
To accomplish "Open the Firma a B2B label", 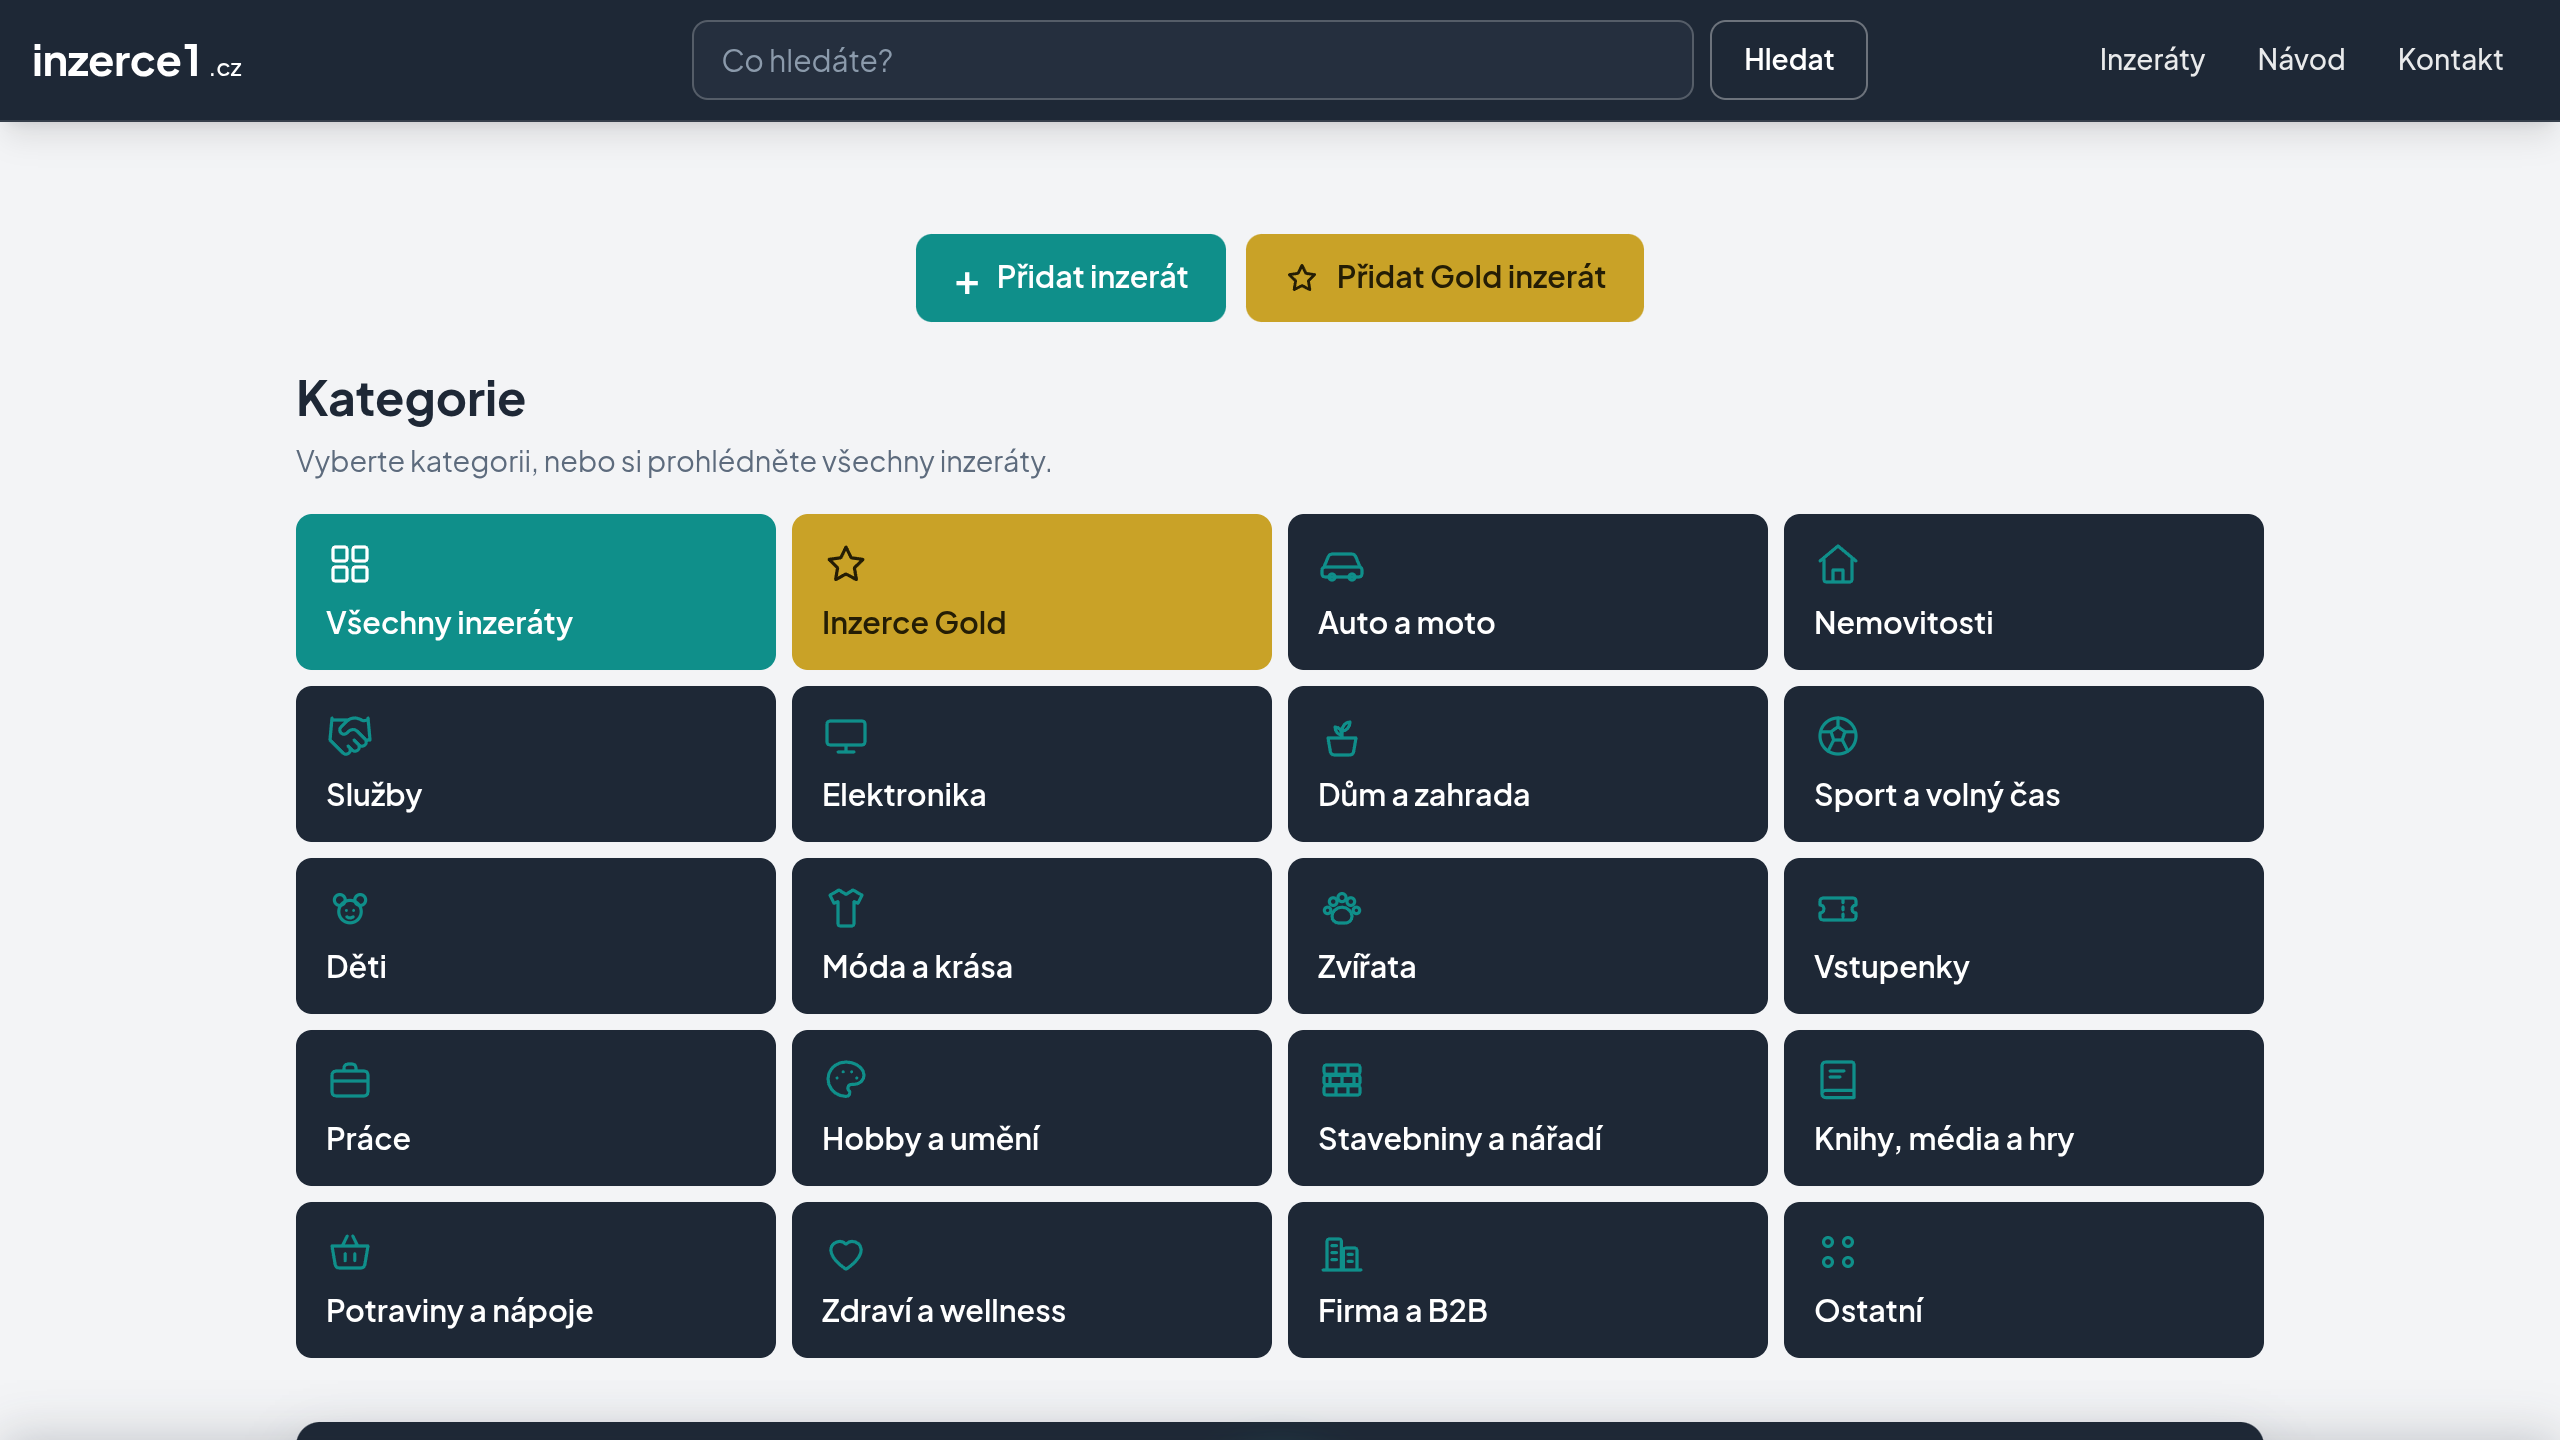I will click(1403, 1311).
